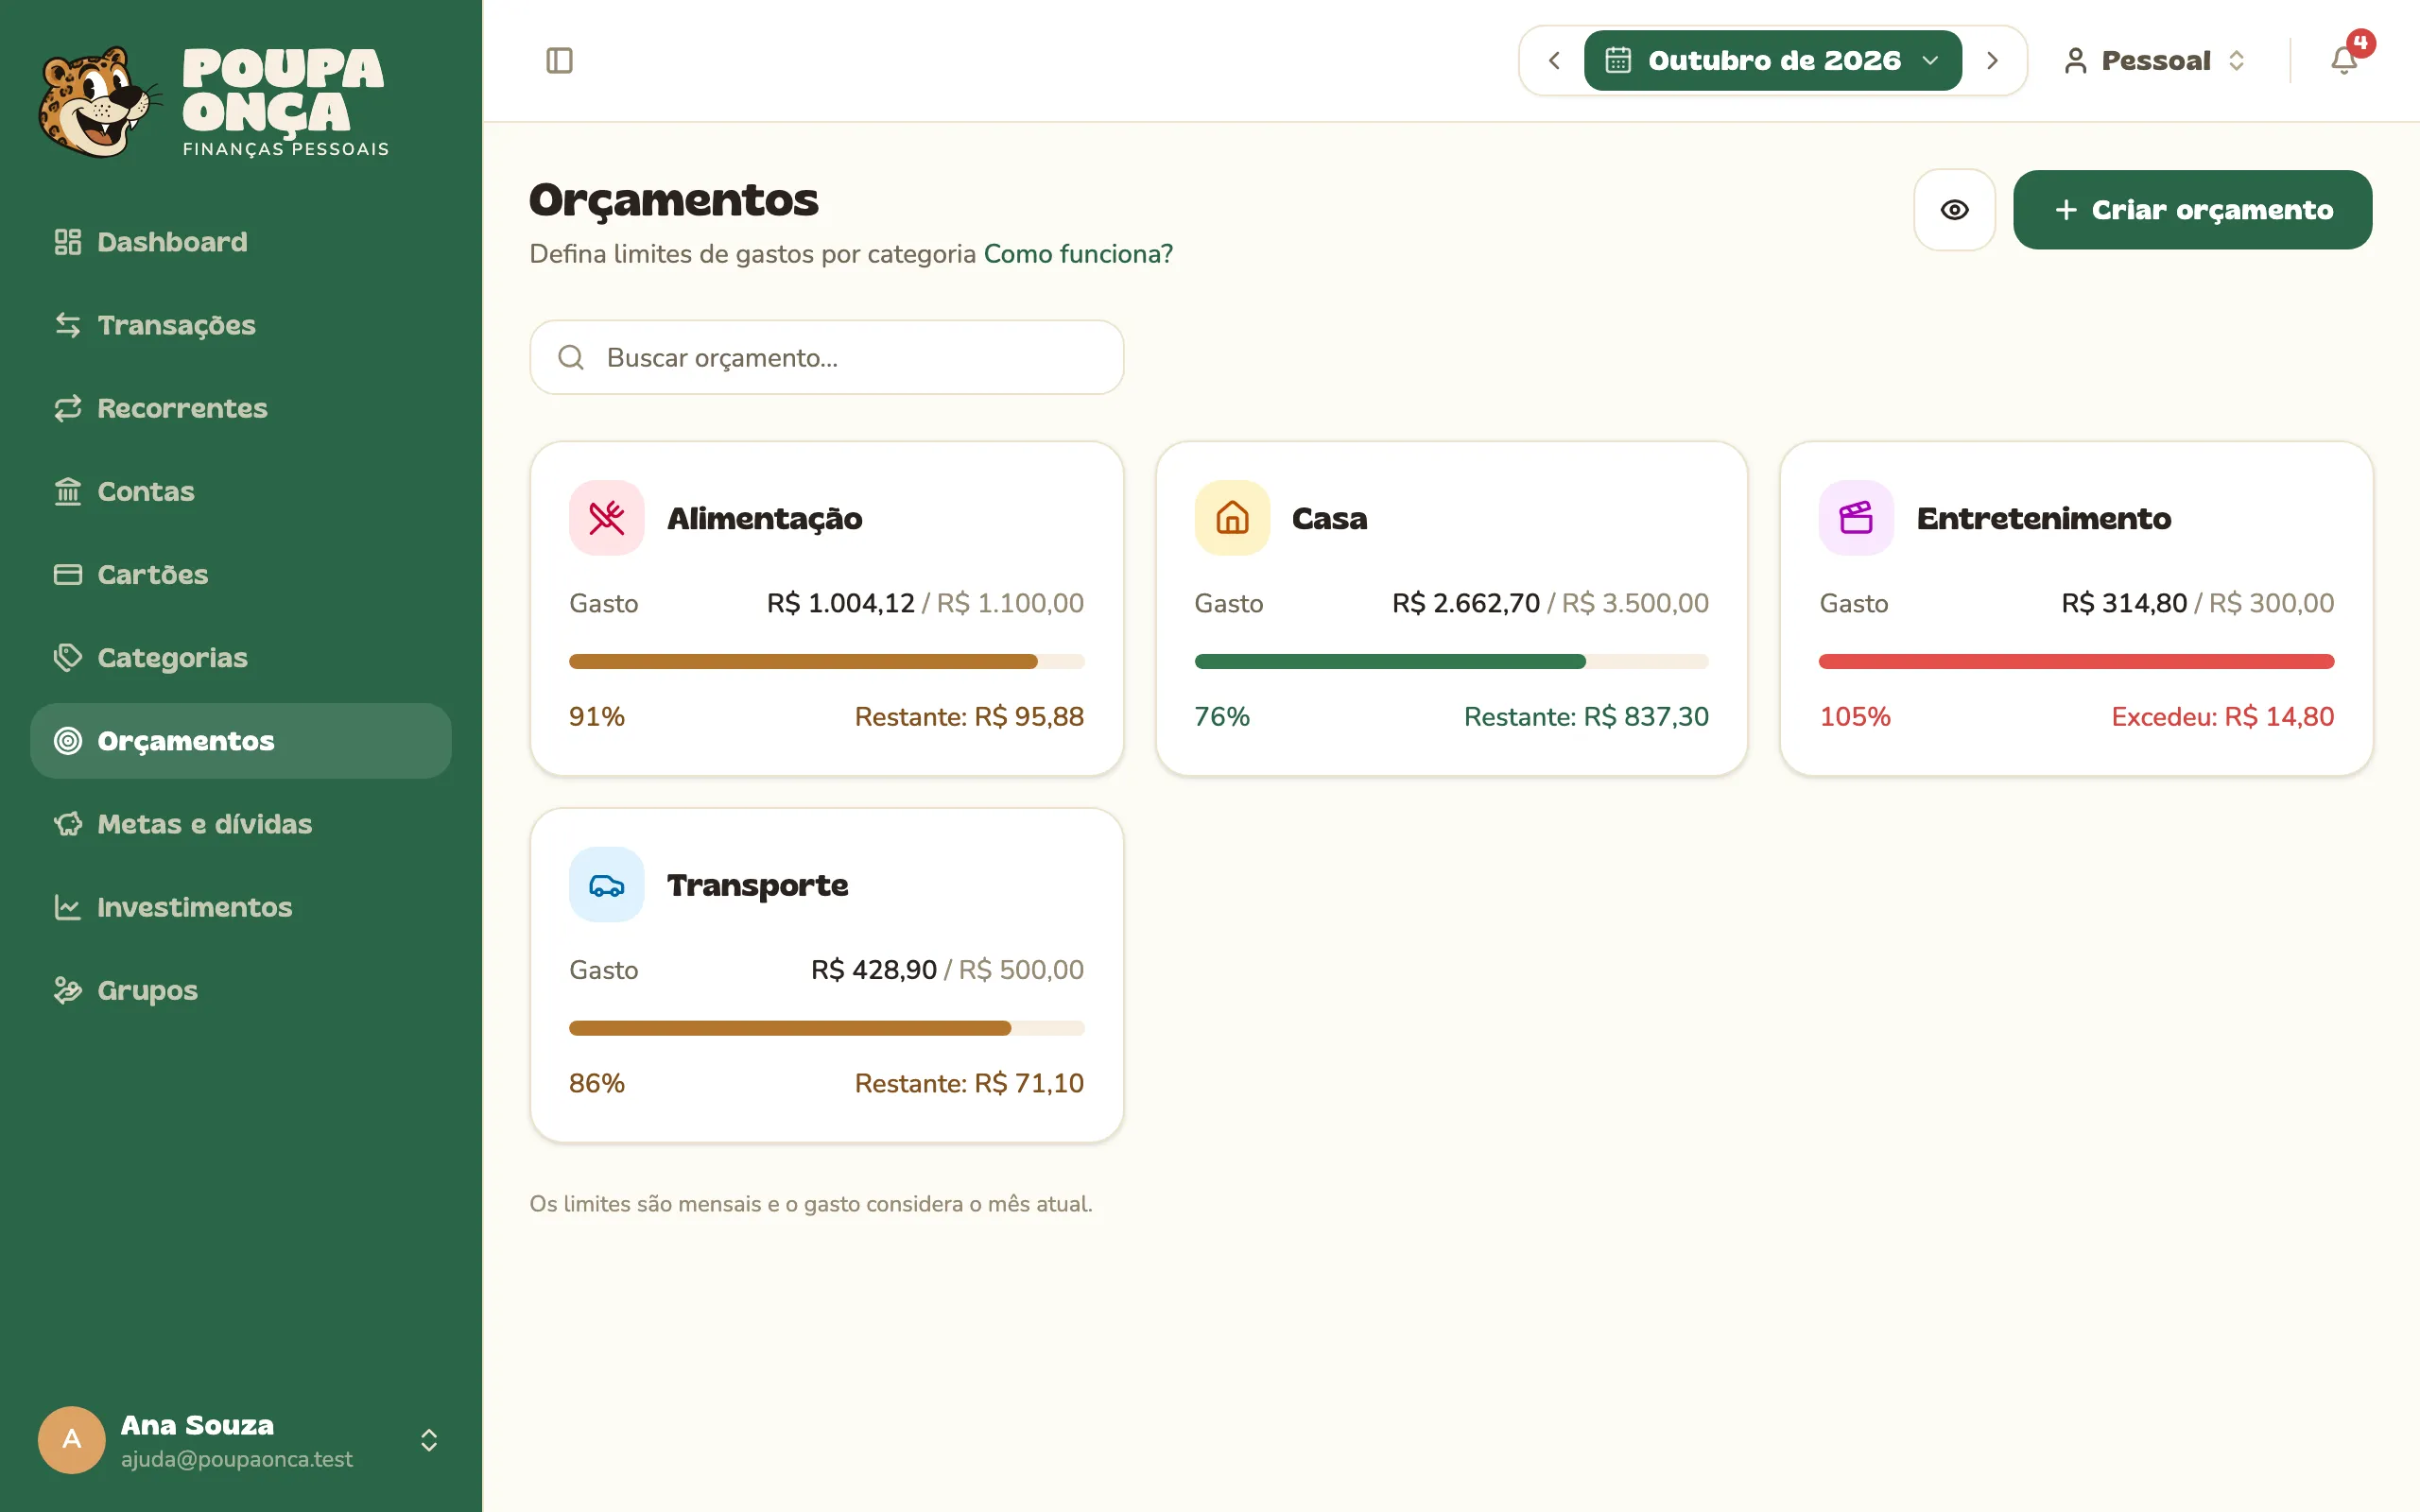The height and width of the screenshot is (1512, 2420).
Task: Click Restante: R$ 837,30 value
Action: click(x=1586, y=717)
